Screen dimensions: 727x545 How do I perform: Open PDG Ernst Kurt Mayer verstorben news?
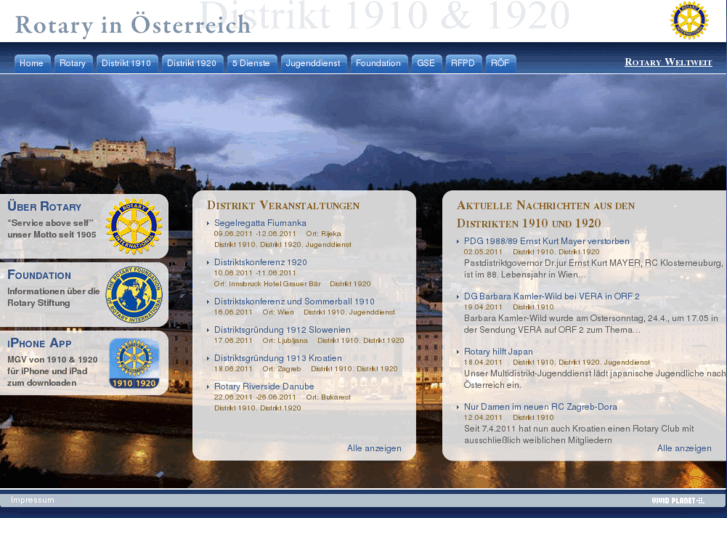coord(547,241)
